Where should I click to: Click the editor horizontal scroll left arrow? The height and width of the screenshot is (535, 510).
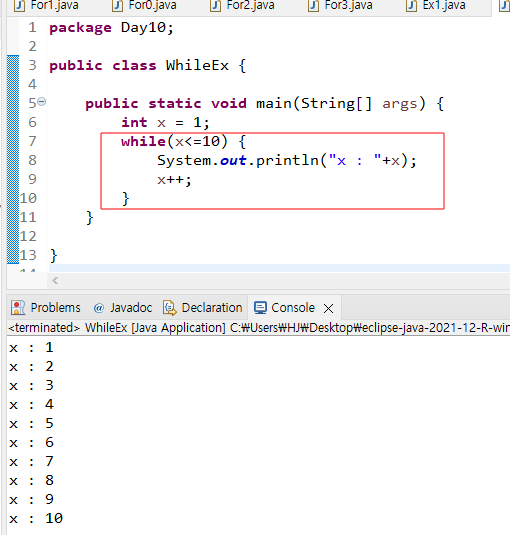55,281
